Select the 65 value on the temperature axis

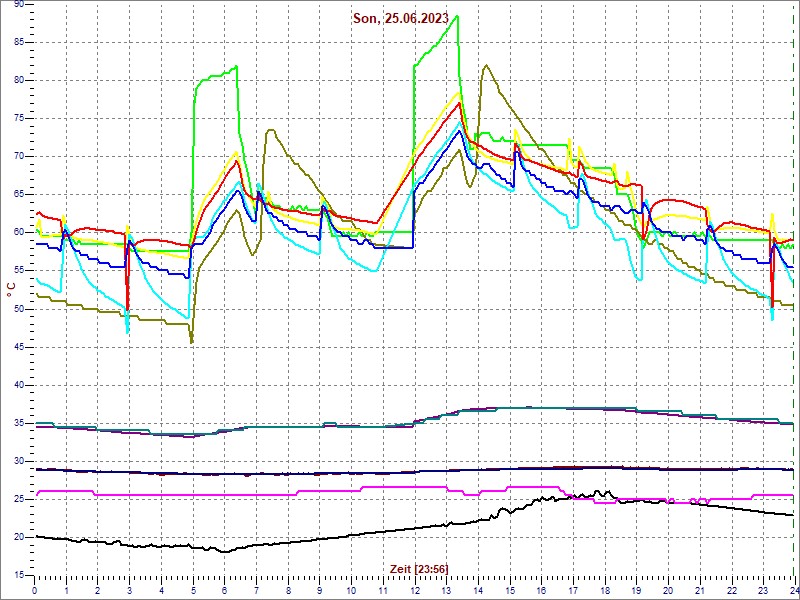[19, 194]
